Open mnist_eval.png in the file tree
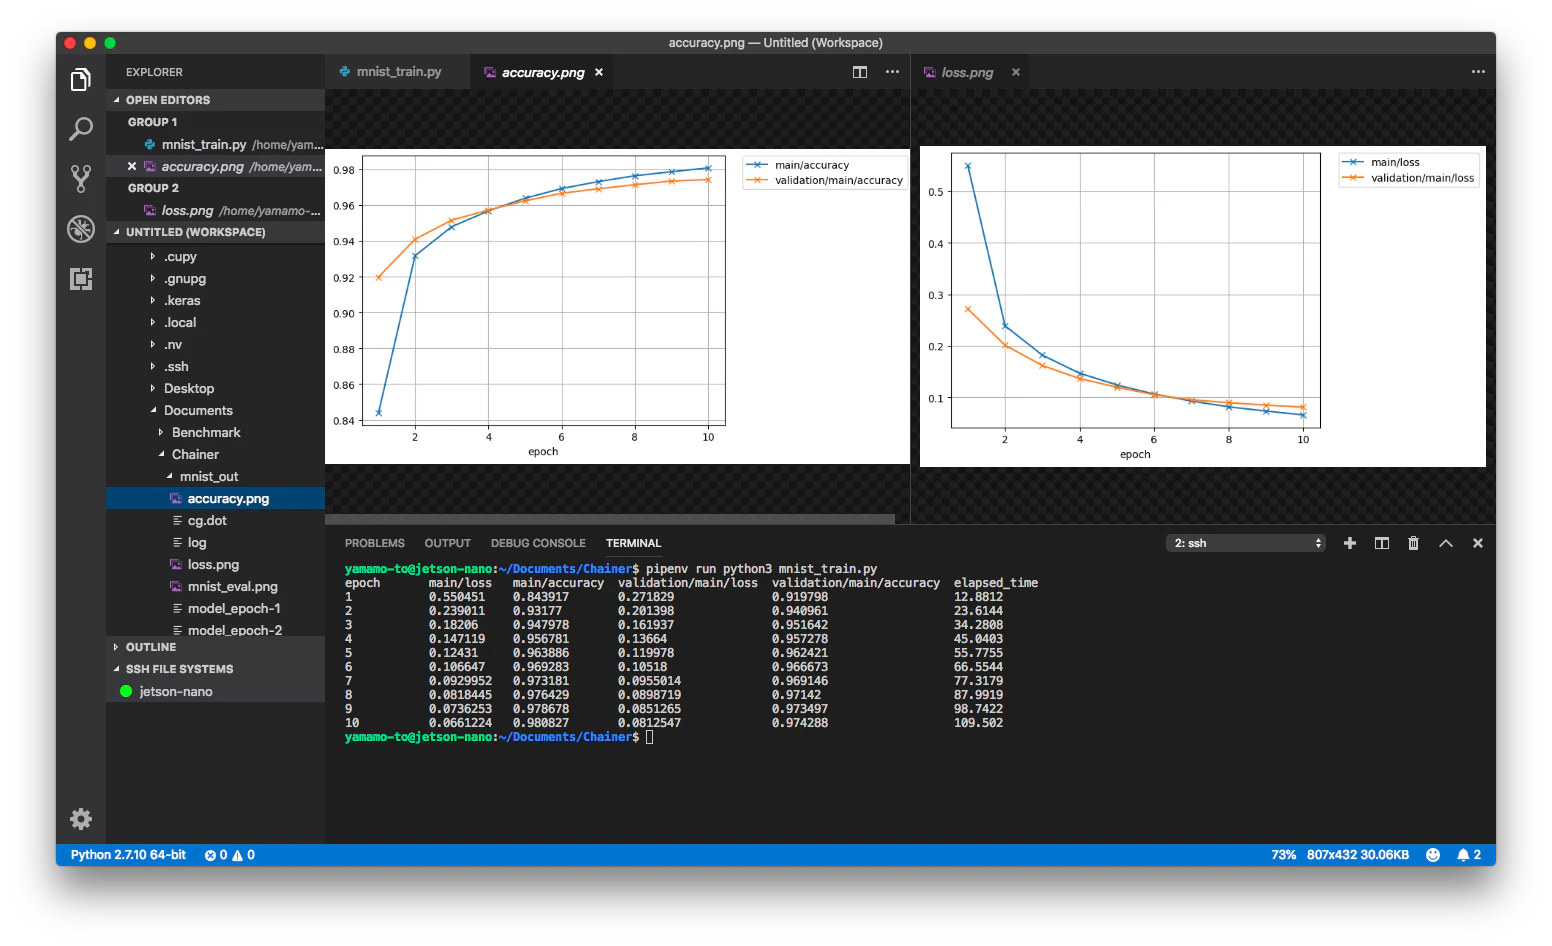This screenshot has height=946, width=1552. (x=215, y=587)
